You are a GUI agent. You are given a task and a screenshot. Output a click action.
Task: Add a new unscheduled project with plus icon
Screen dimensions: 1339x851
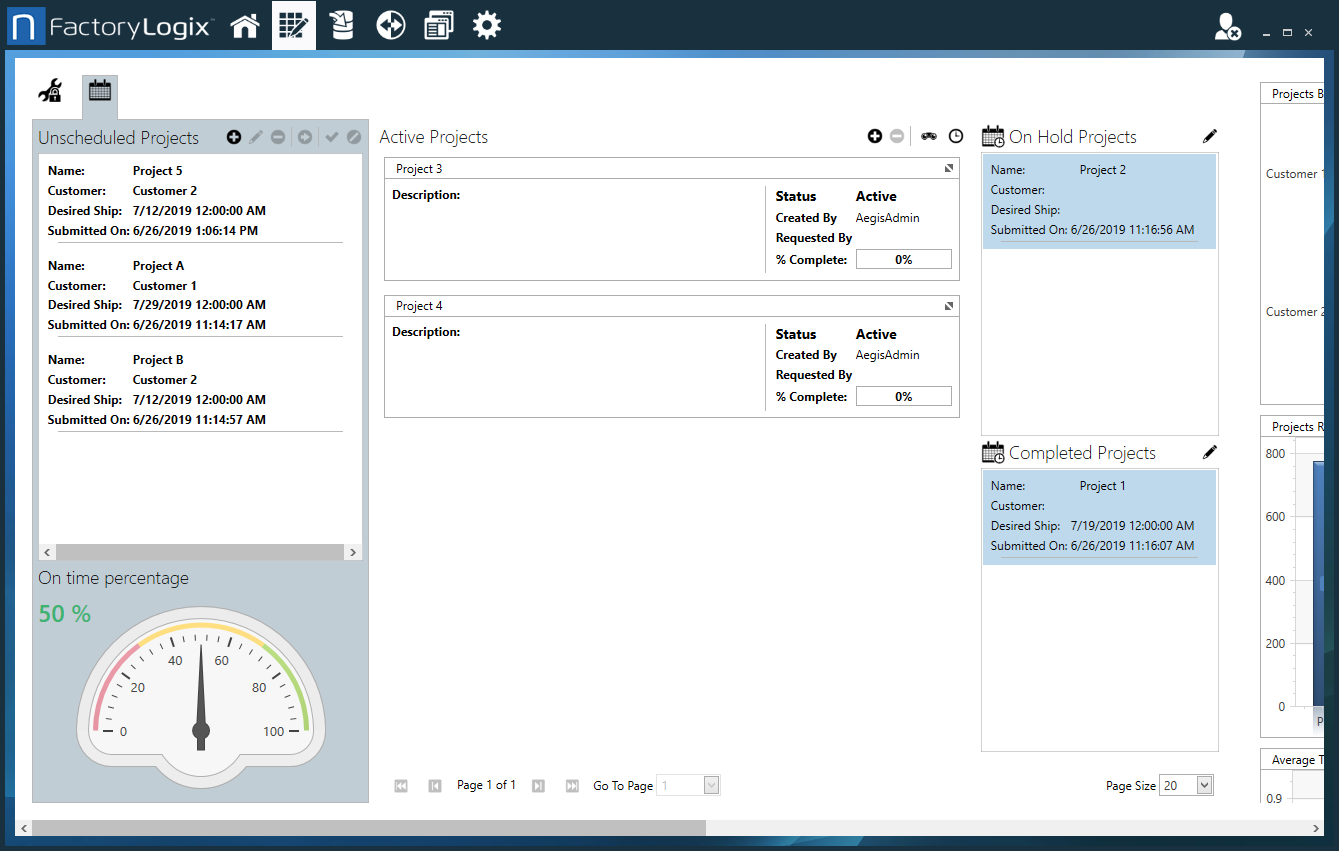click(234, 137)
